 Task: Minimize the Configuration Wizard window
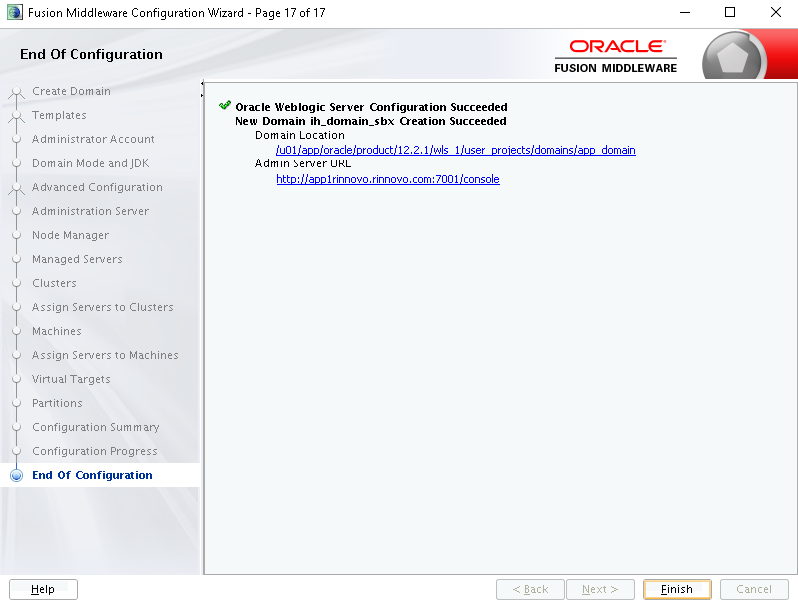point(686,12)
